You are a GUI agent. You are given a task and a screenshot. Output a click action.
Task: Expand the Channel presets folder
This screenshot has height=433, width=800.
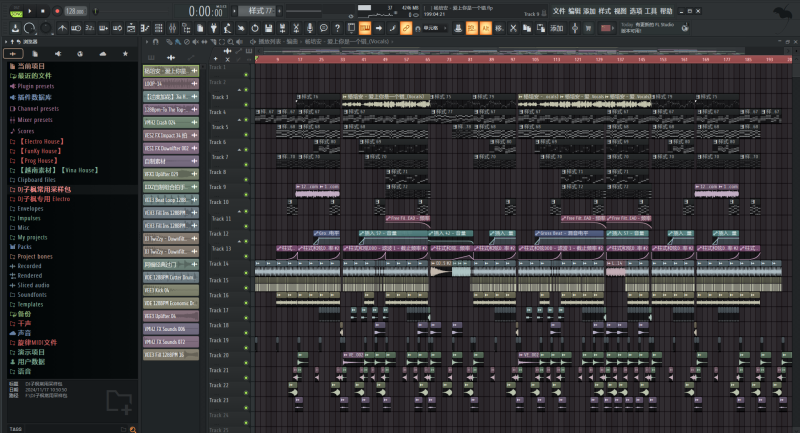(x=35, y=109)
